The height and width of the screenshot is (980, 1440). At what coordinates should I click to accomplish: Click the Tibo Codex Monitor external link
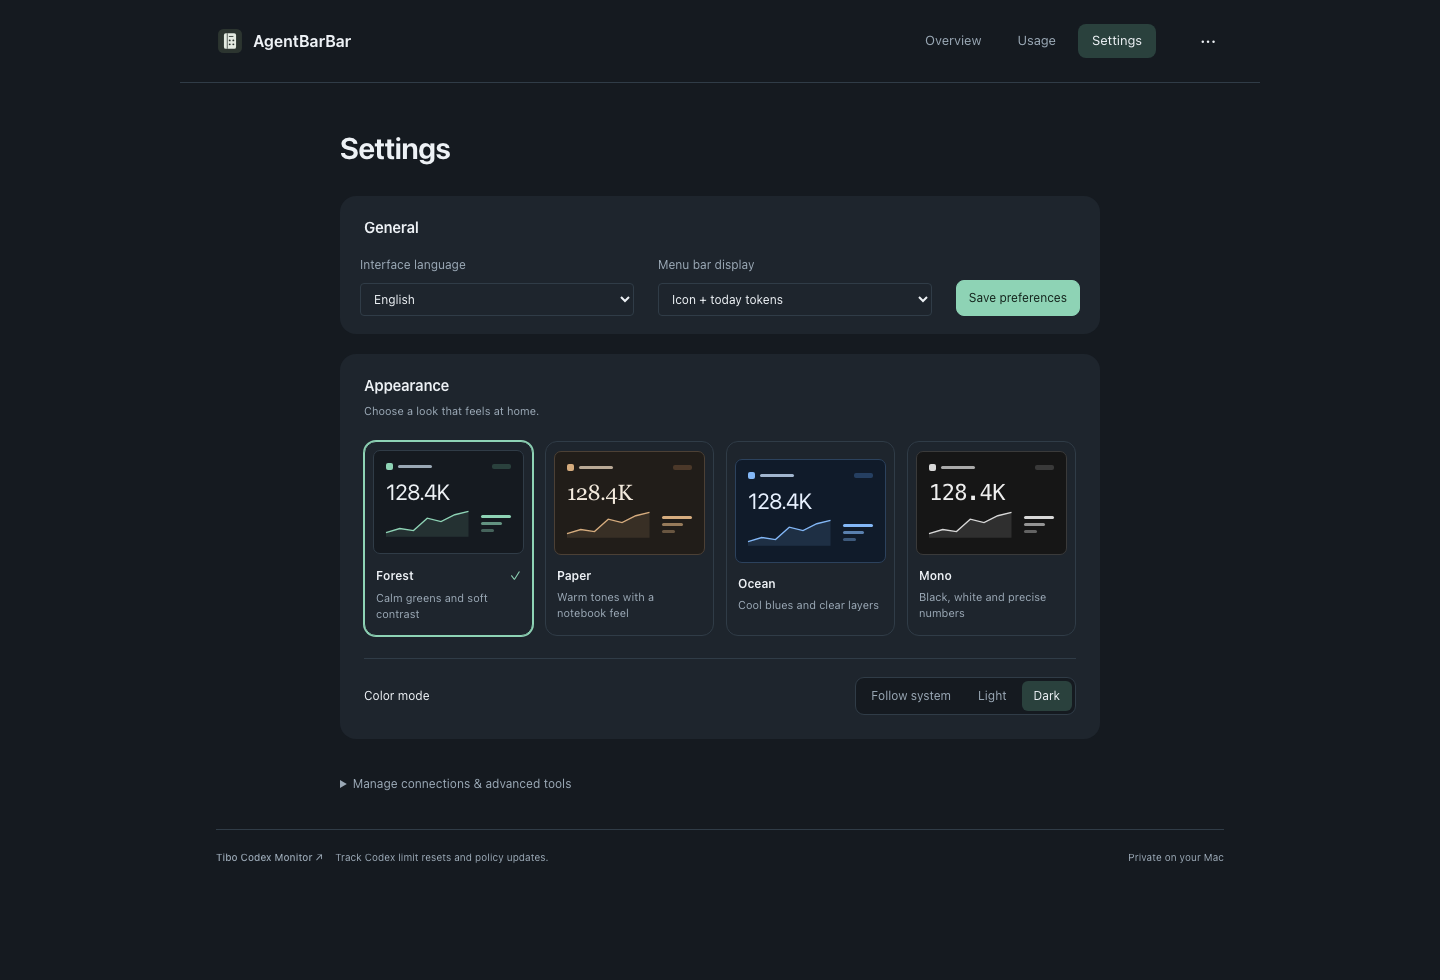click(x=269, y=857)
